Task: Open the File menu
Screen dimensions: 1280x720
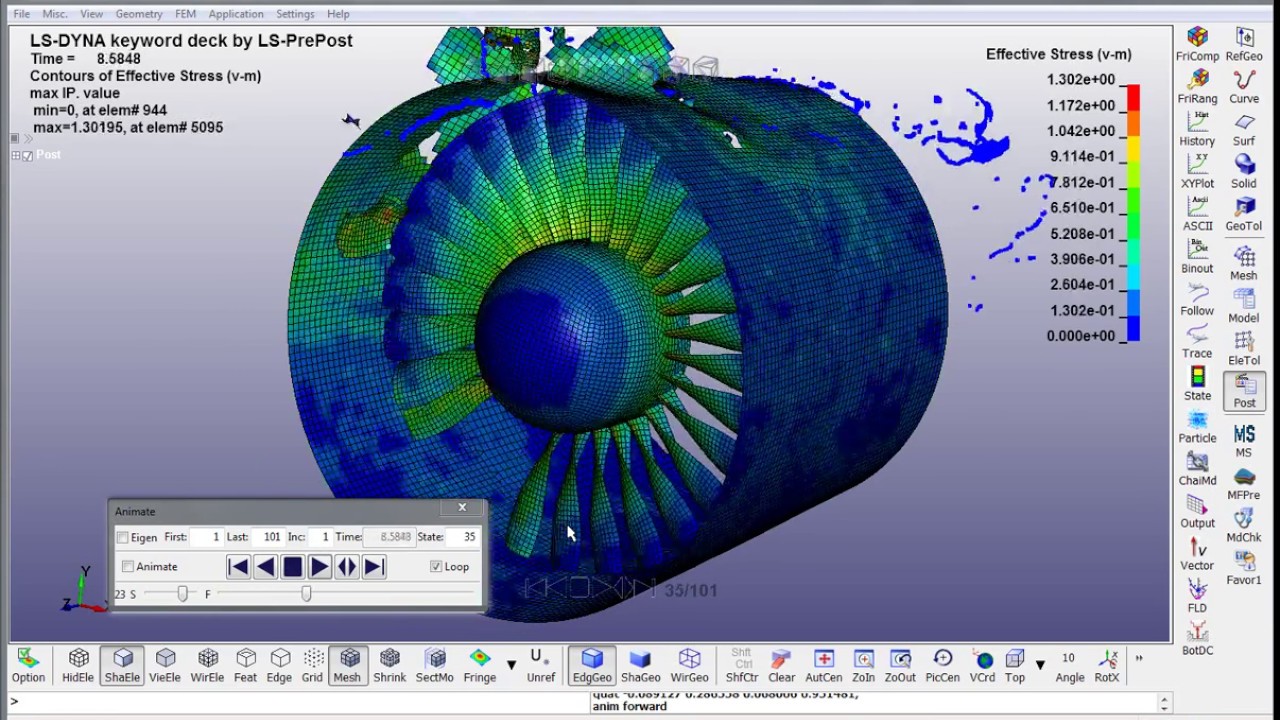Action: pos(21,14)
